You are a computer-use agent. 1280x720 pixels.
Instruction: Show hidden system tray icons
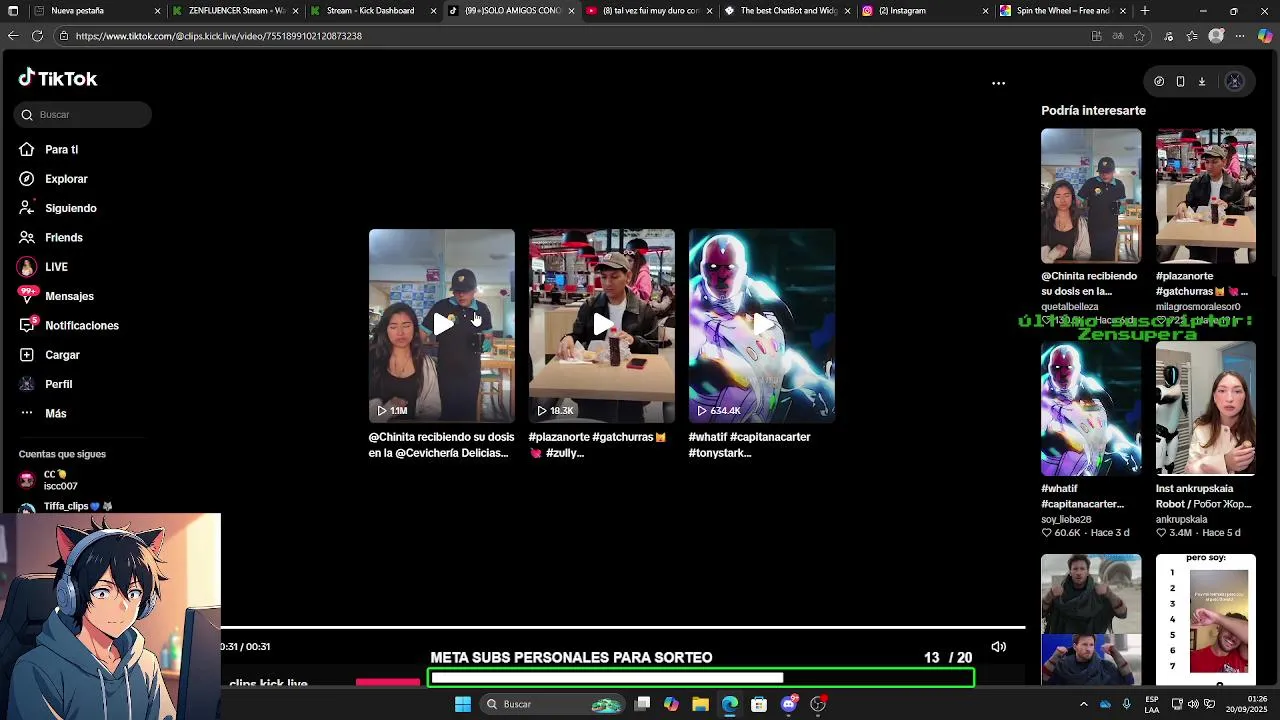pos(1083,704)
